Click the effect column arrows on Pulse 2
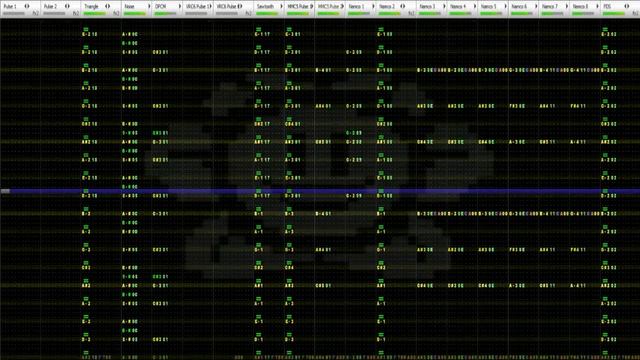 (x=67, y=6)
